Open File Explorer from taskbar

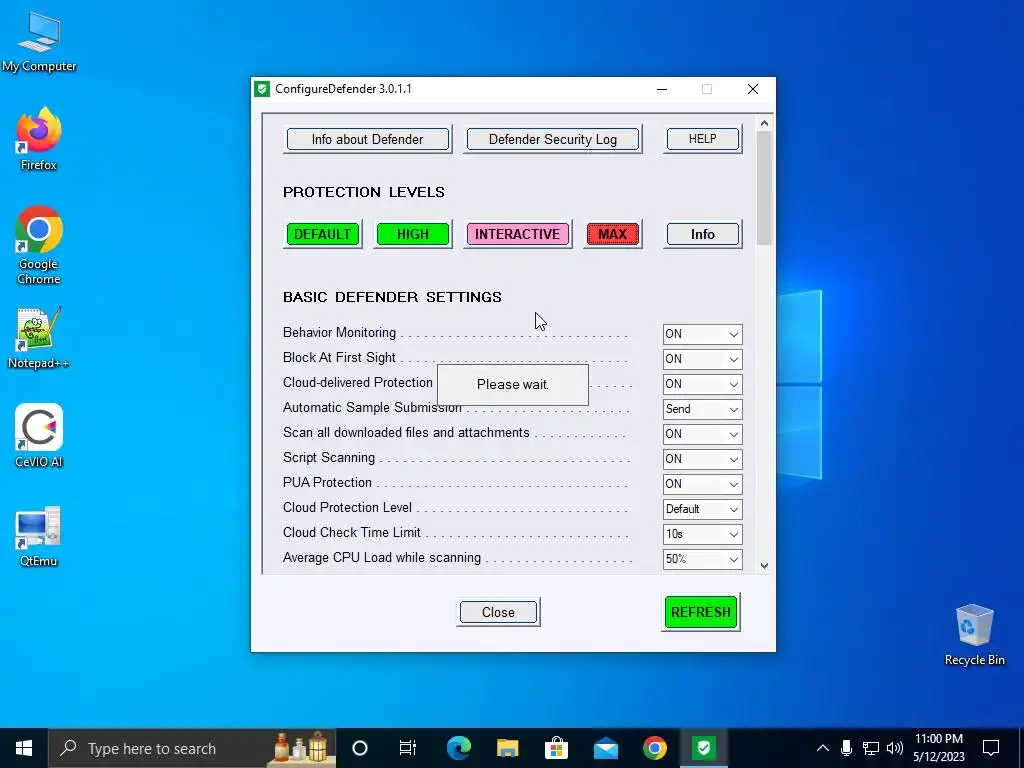pos(507,748)
